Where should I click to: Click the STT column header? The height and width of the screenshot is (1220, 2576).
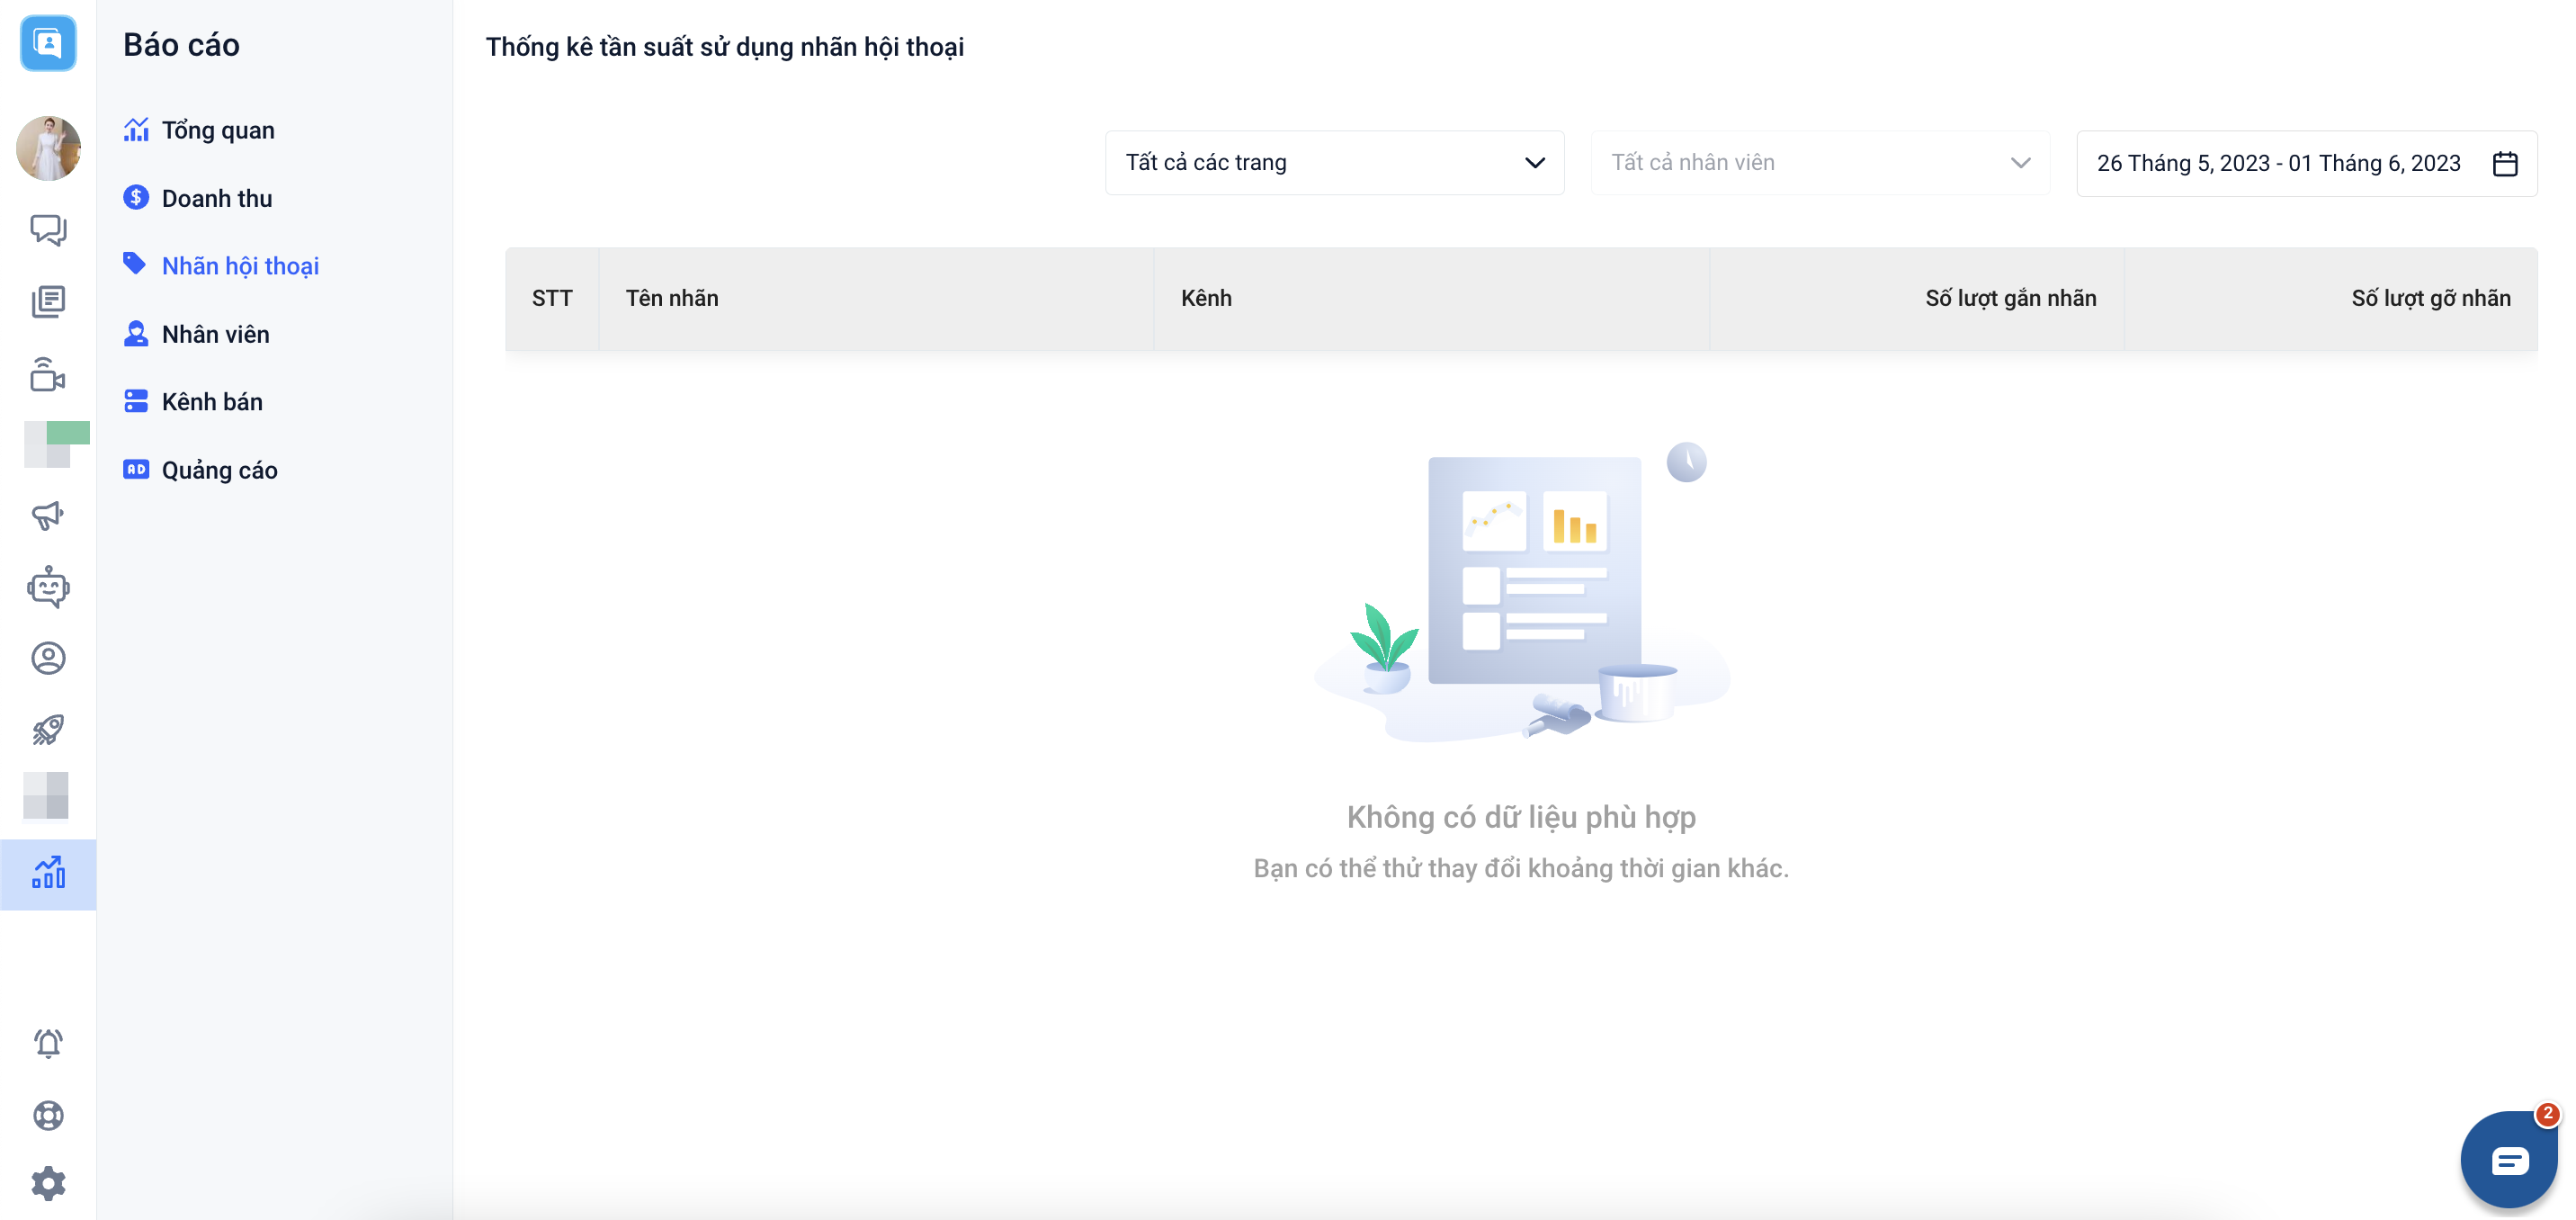point(552,298)
